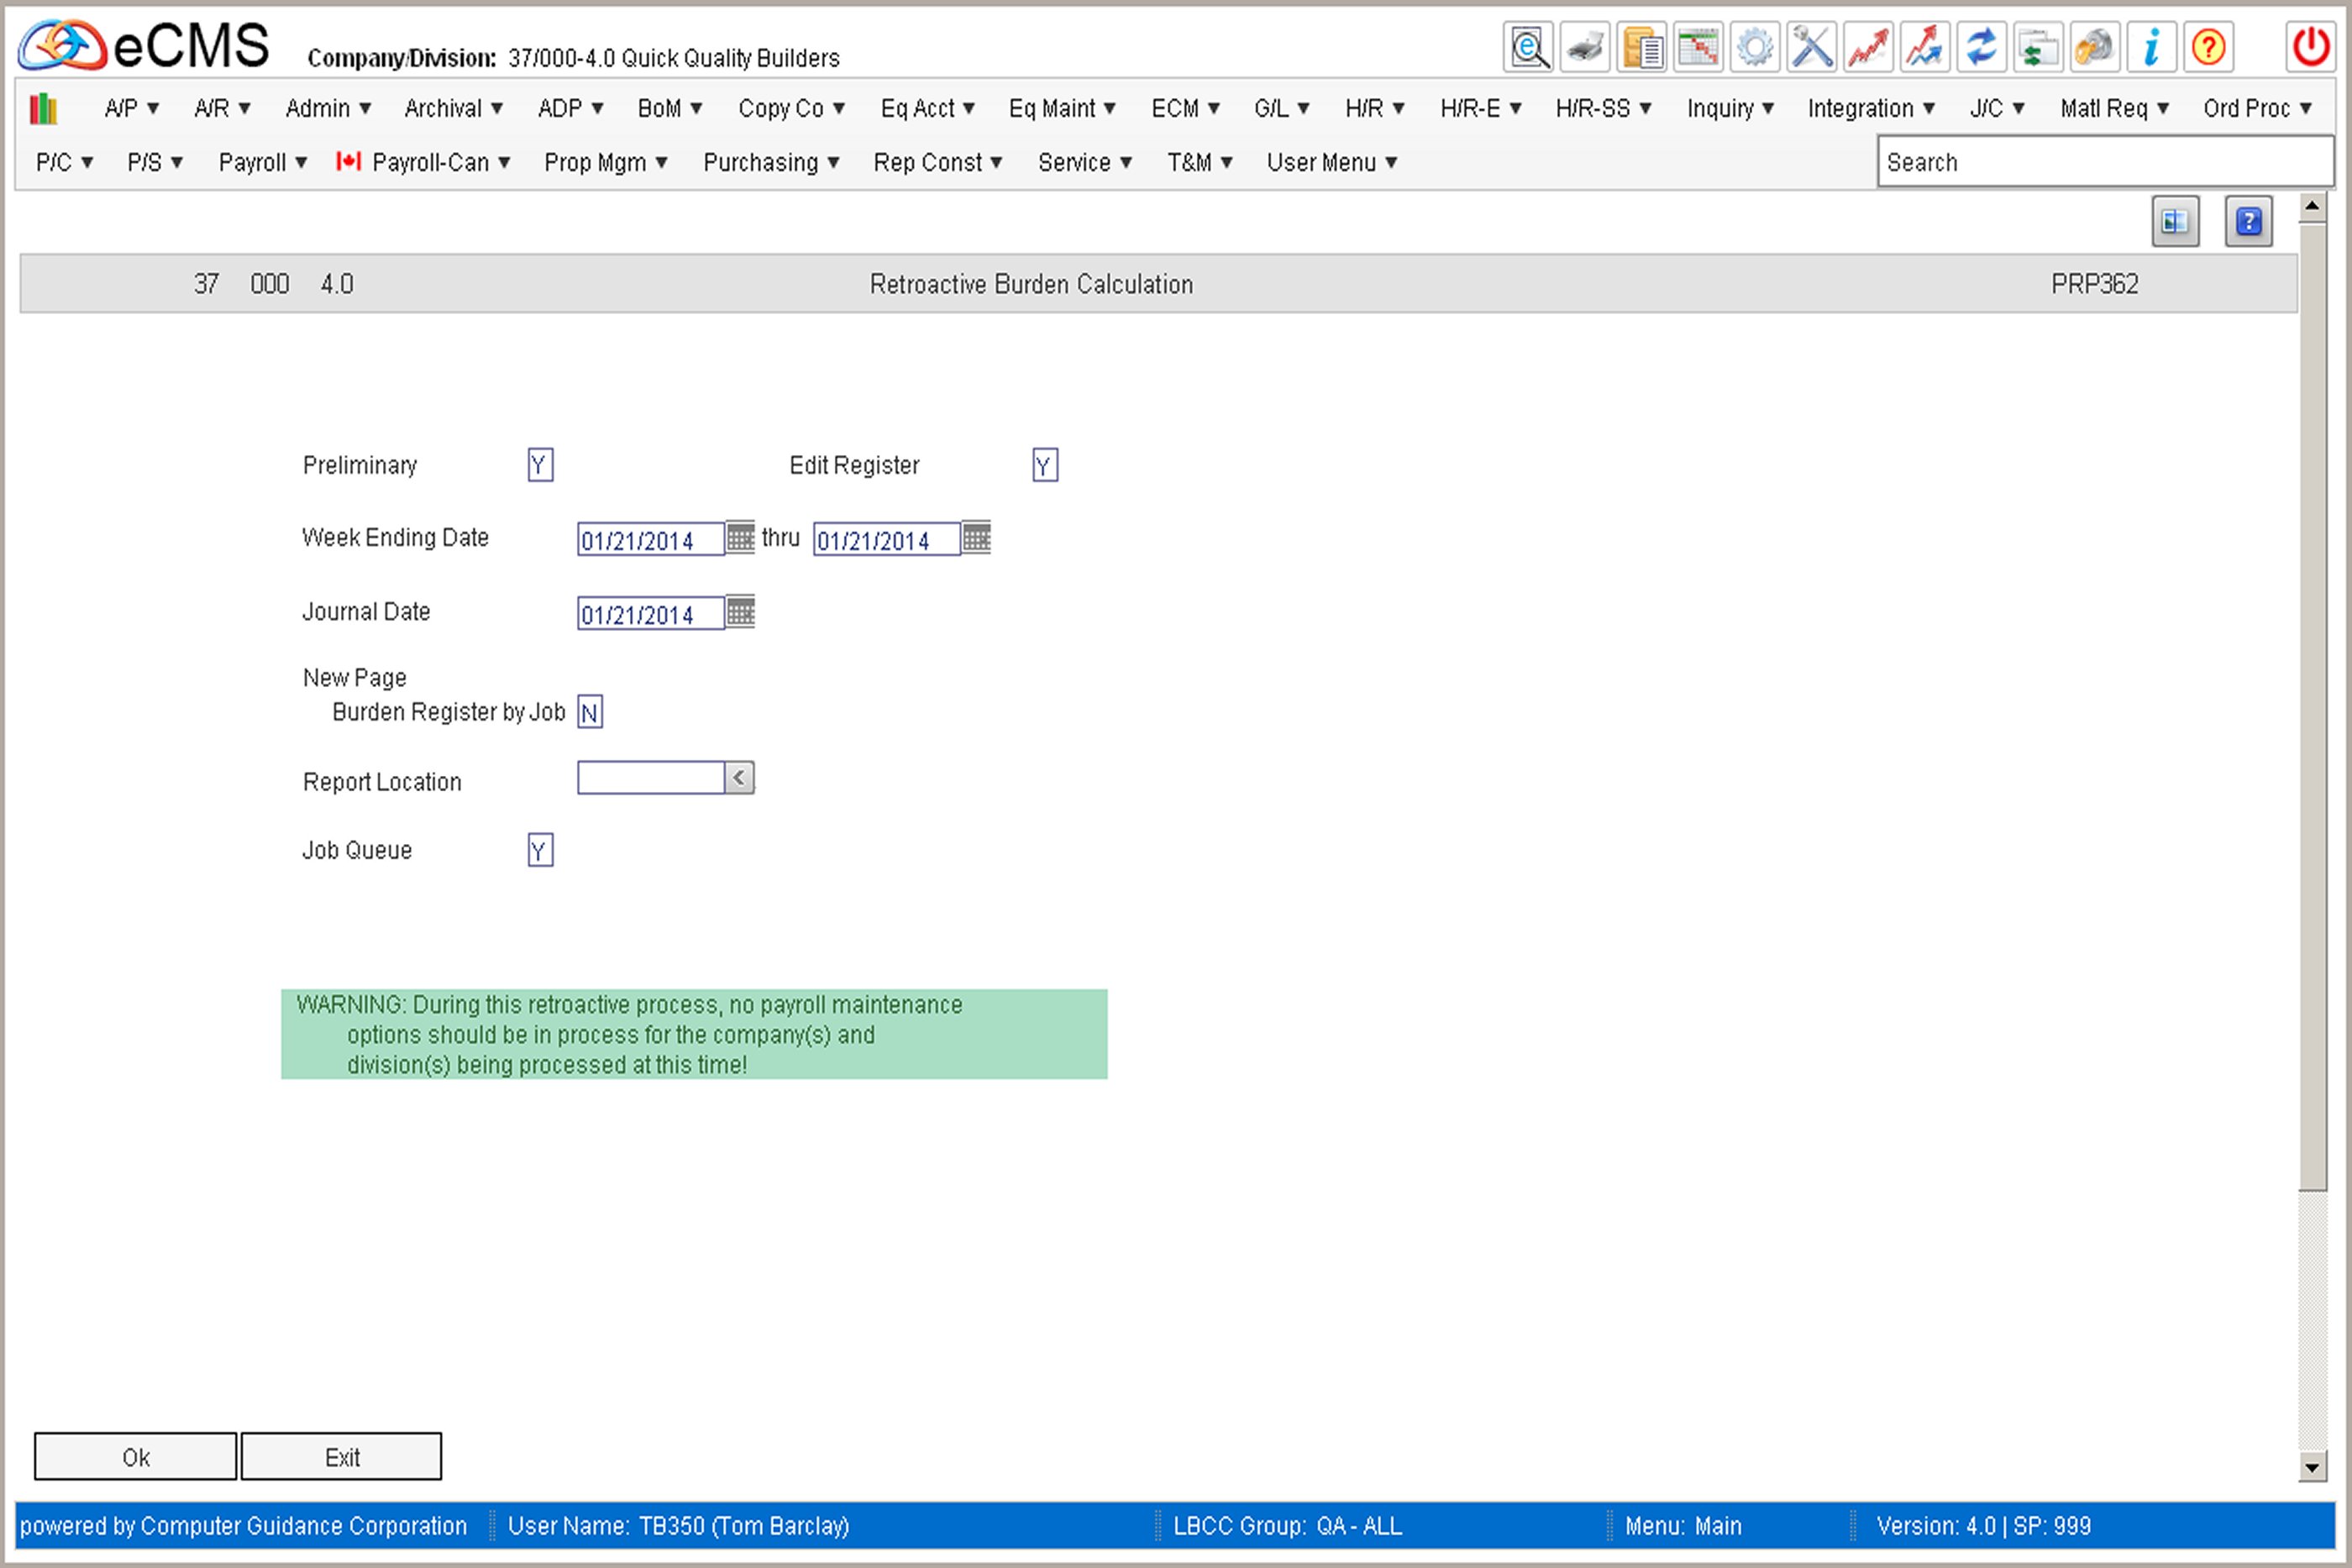Click the empty Report Location field
This screenshot has width=2352, height=1568.
(651, 778)
